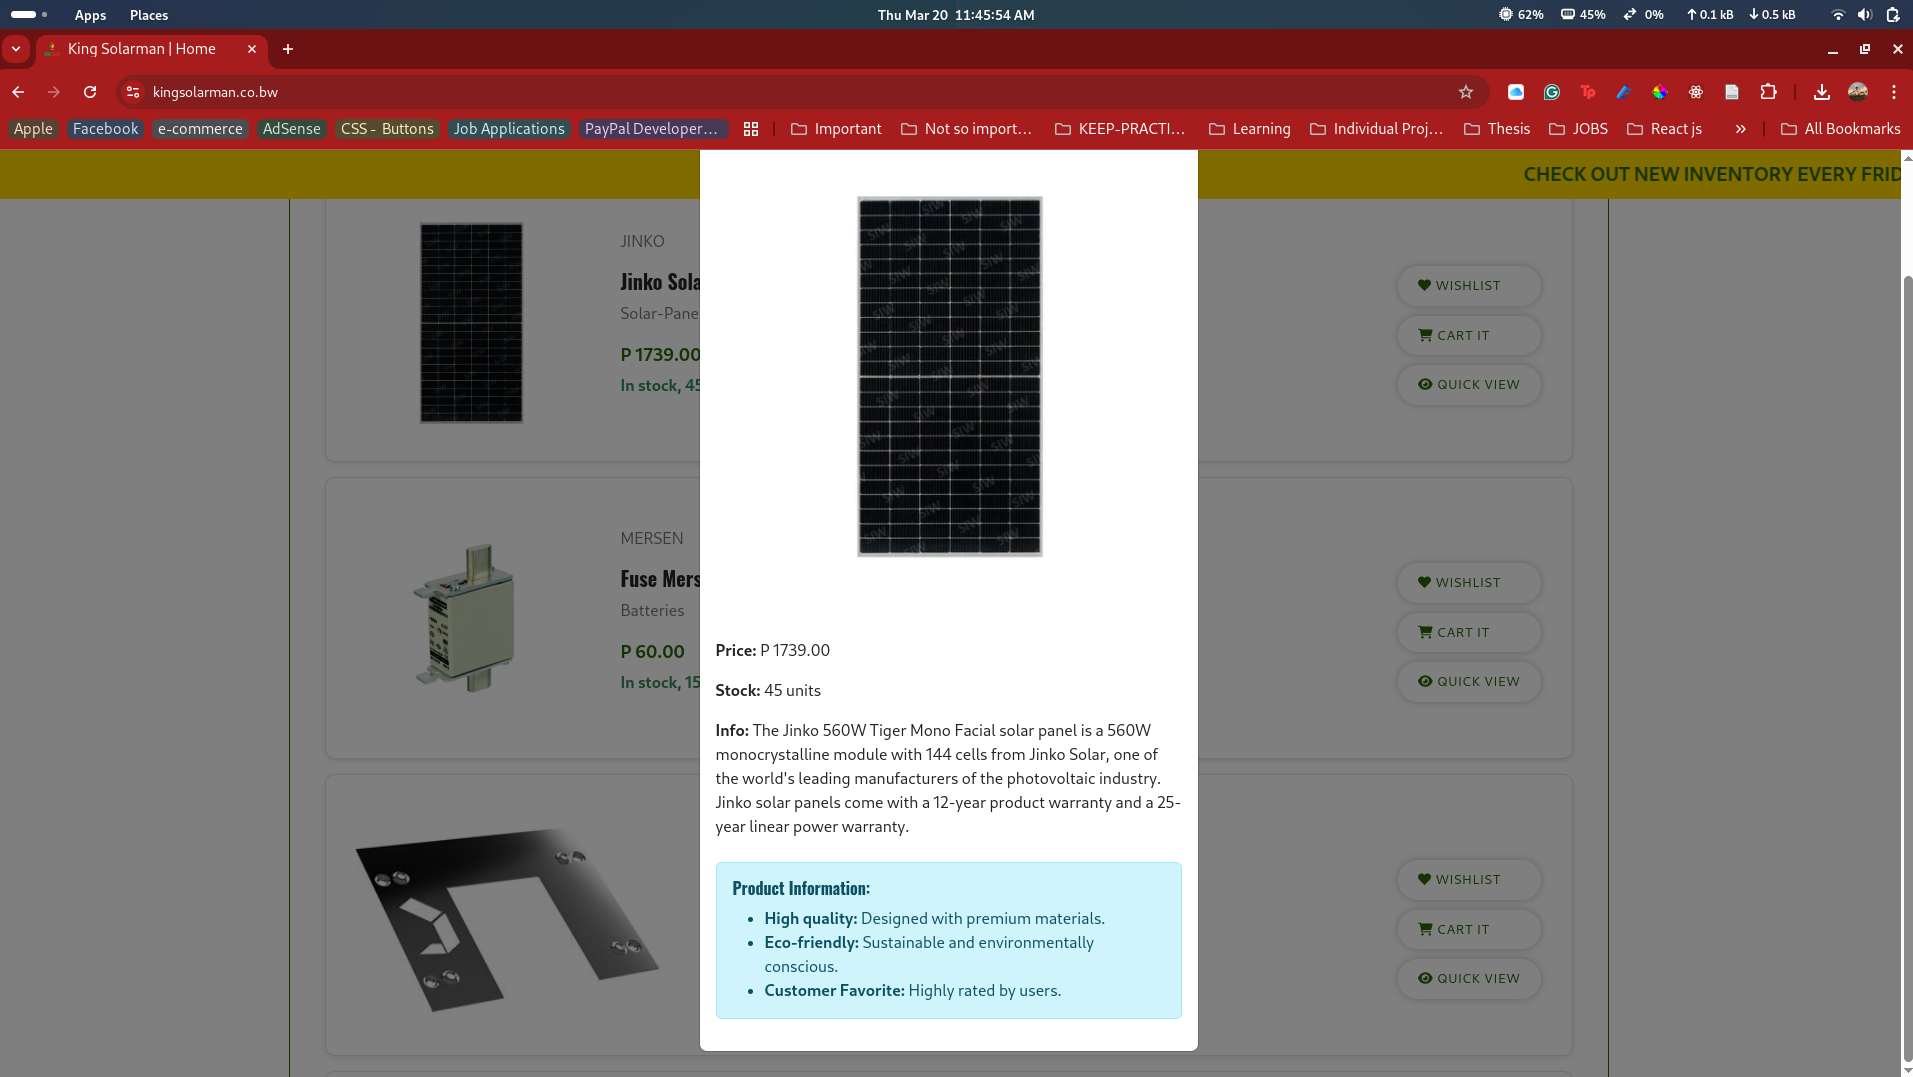This screenshot has height=1077, width=1913.
Task: Quick View the mounting bracket product
Action: (1468, 979)
